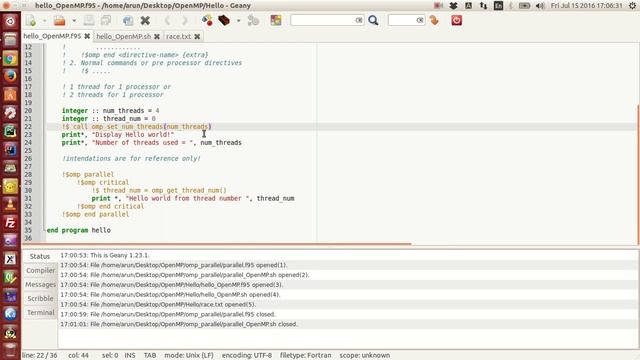Close the hello_OpenMP.sh tab
Image resolution: width=640 pixels, height=360 pixels.
click(157, 36)
